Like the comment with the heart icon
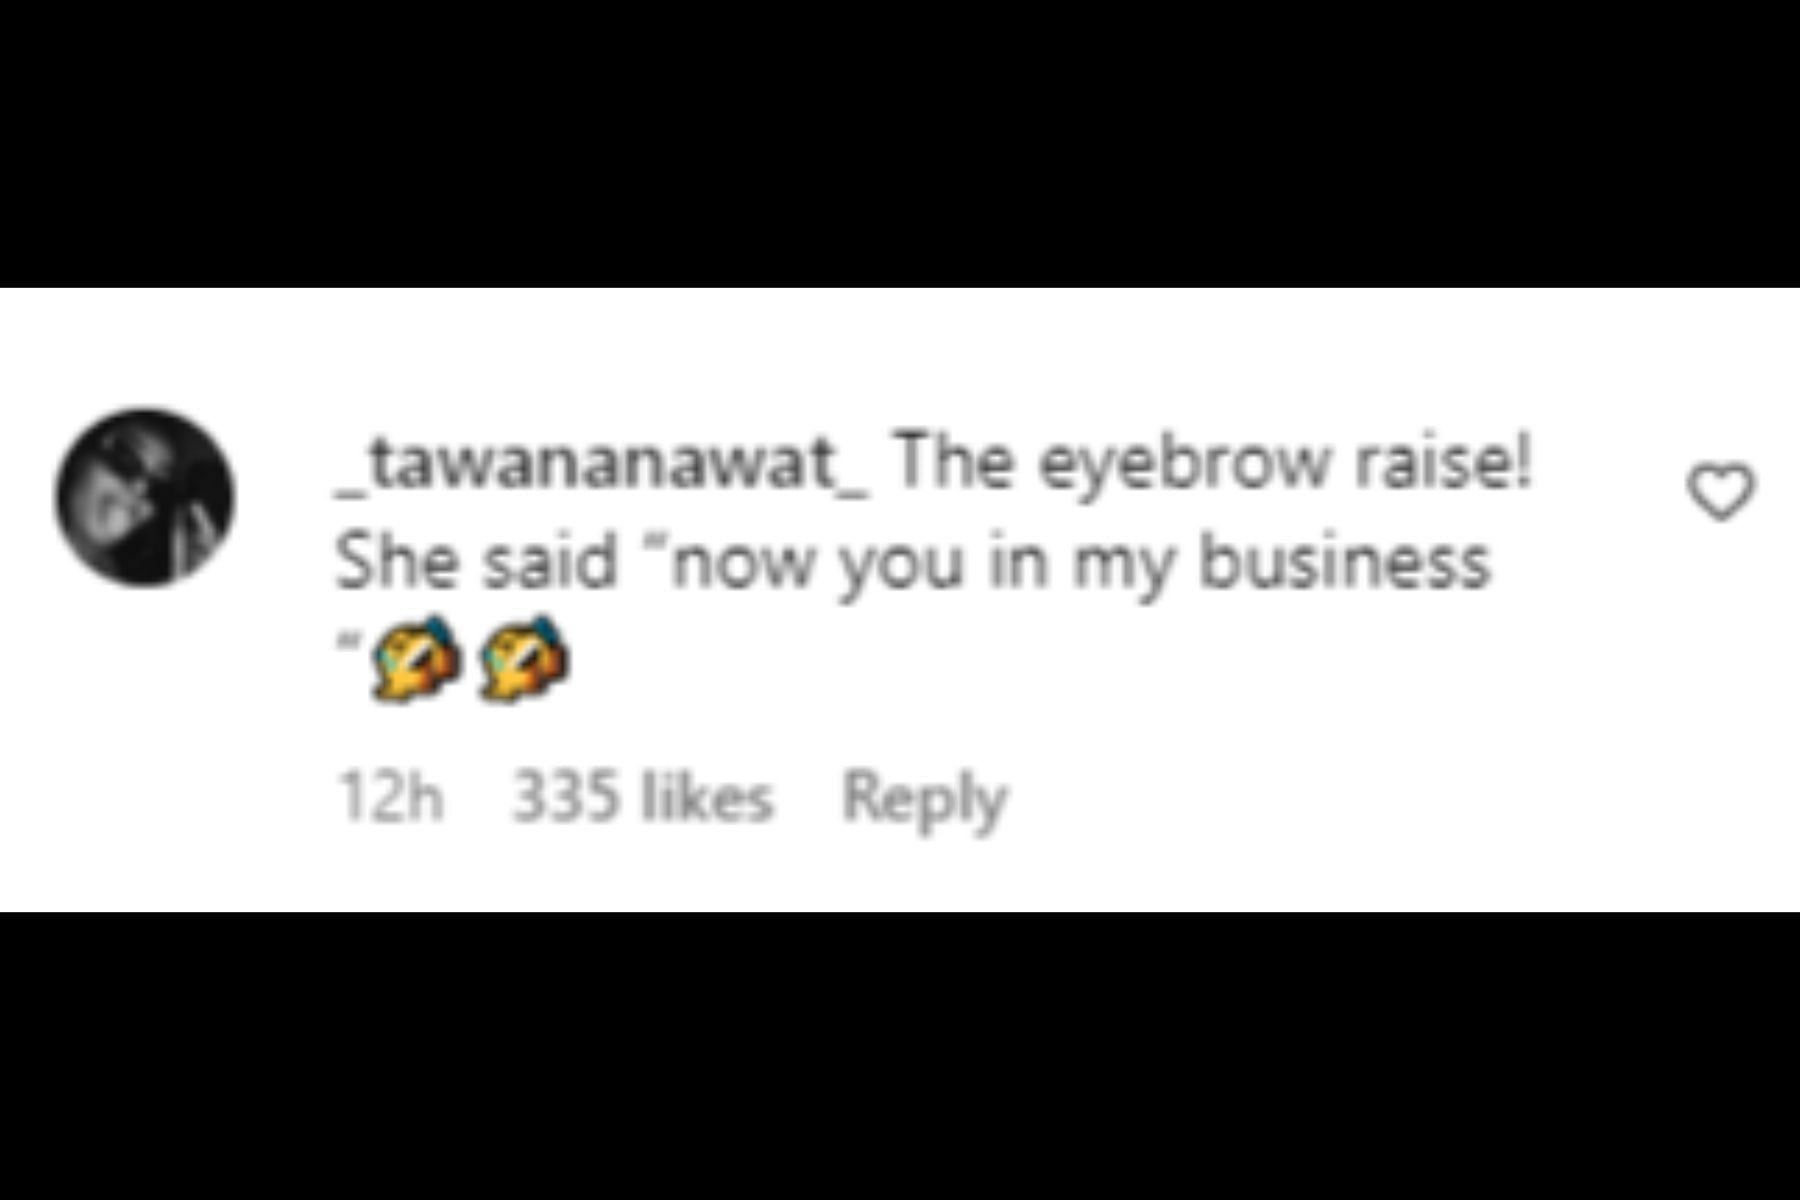Viewport: 1800px width, 1200px height. point(1720,491)
